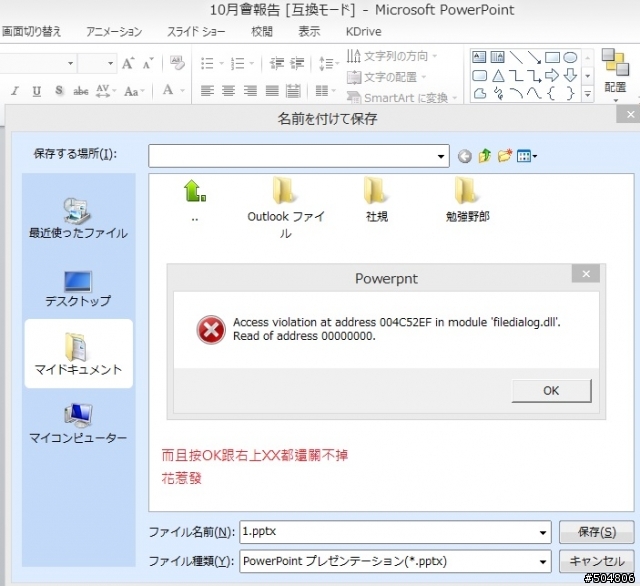Open the ファイル名前 dropdown arrow

point(542,532)
